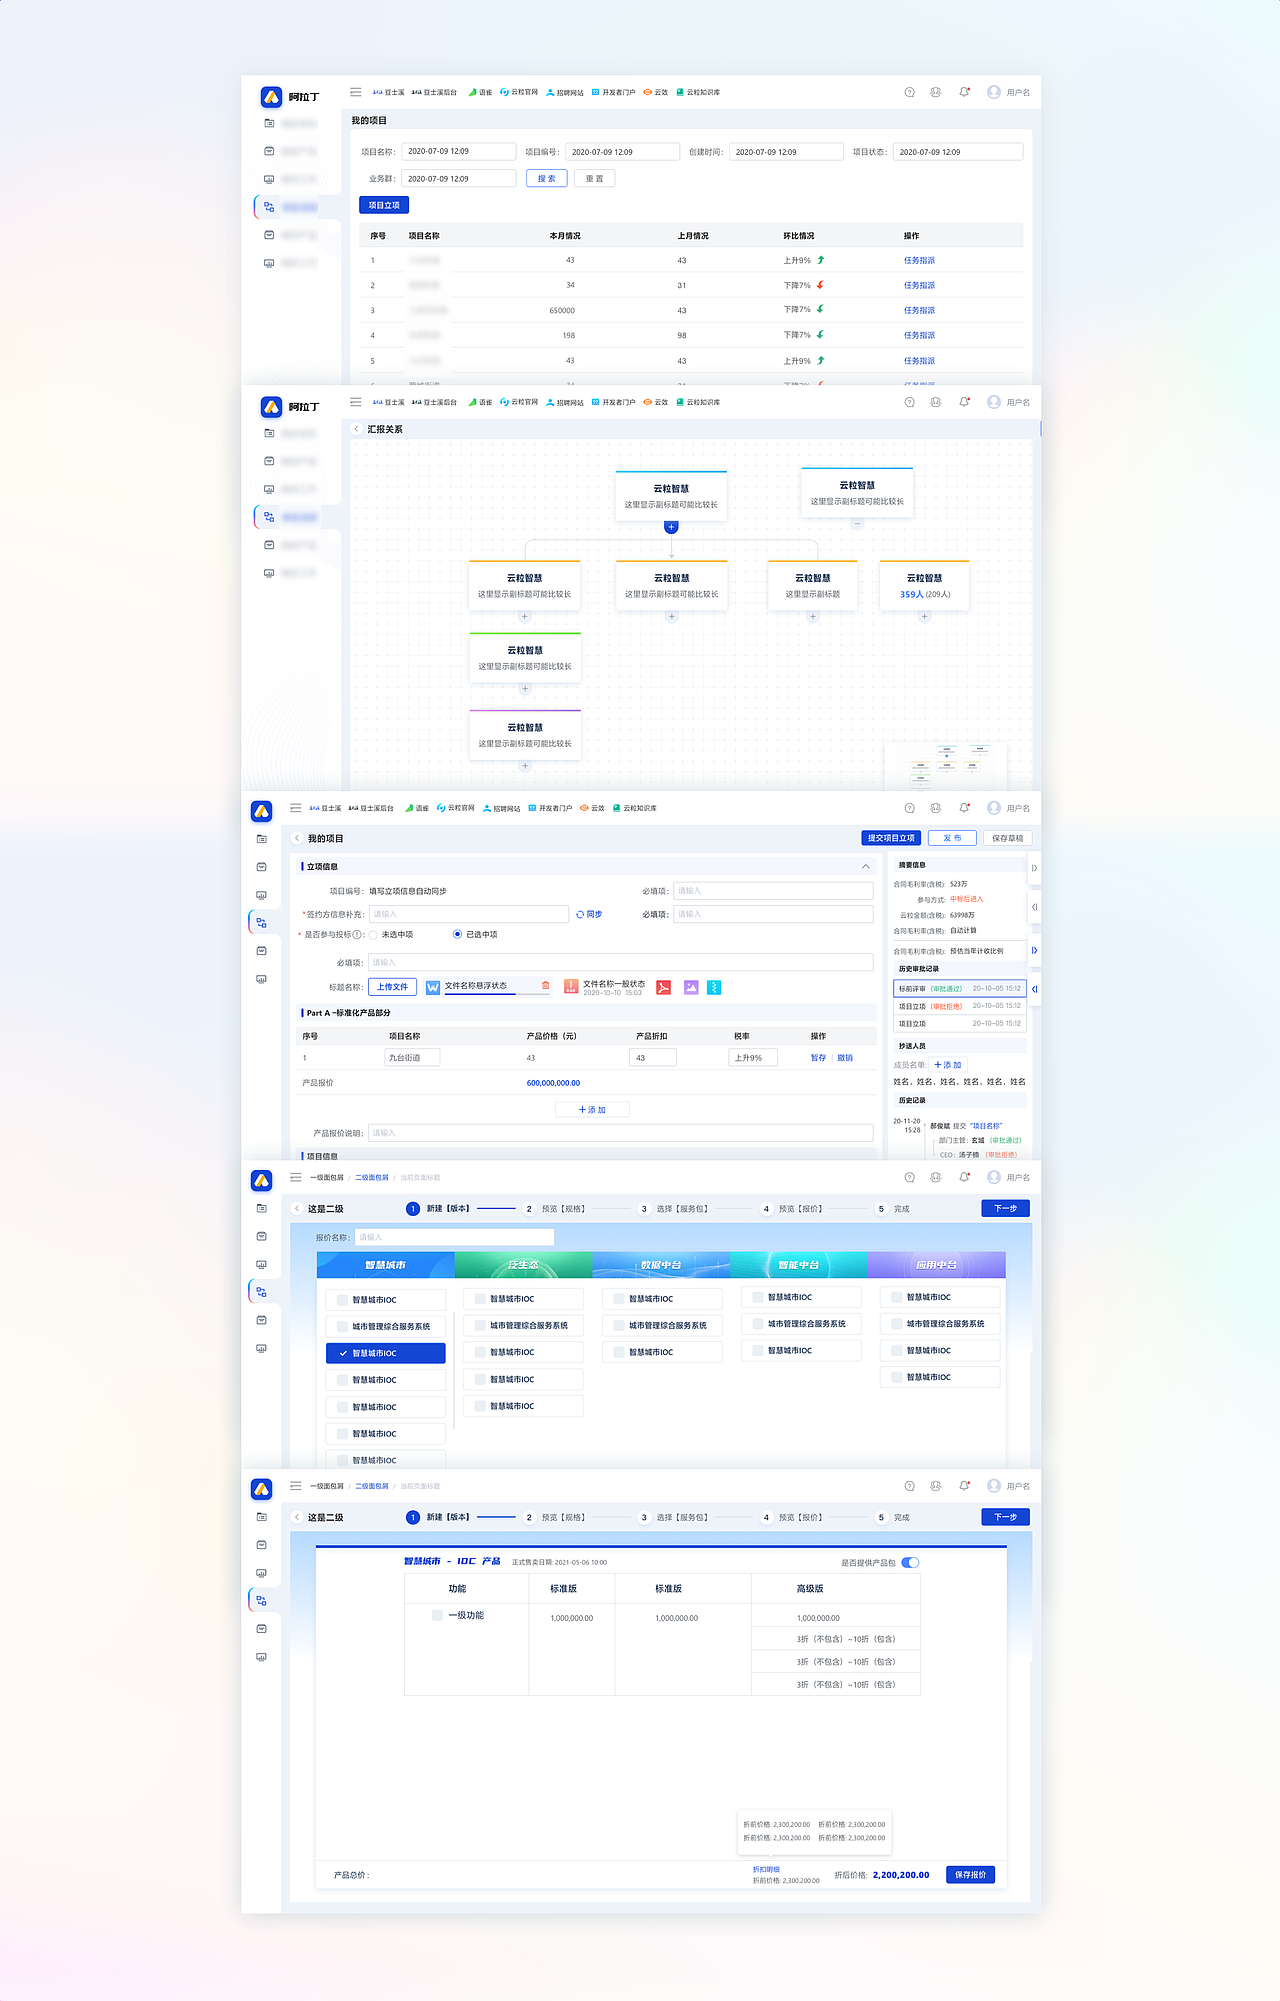Click monitor sidebar icon at bottom of pricing screen
Image resolution: width=1280 pixels, height=2001 pixels.
[x=261, y=1657]
